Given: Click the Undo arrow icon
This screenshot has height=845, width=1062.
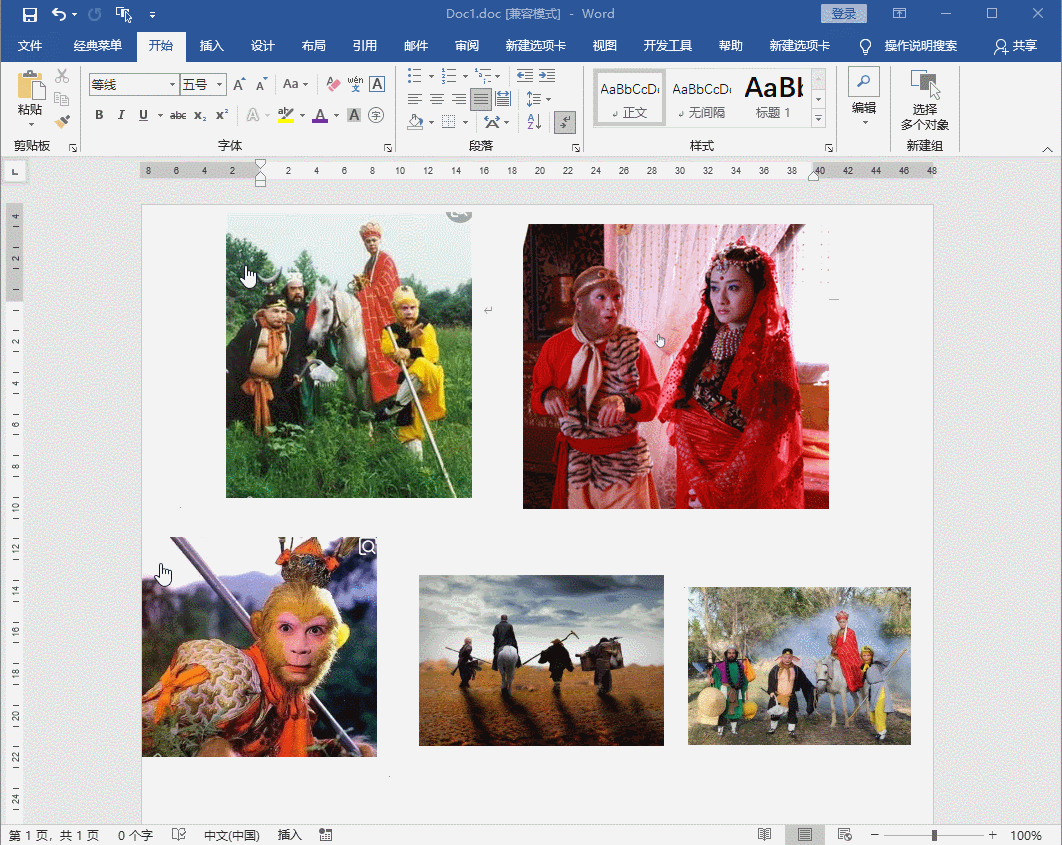Looking at the screenshot, I should tap(59, 14).
